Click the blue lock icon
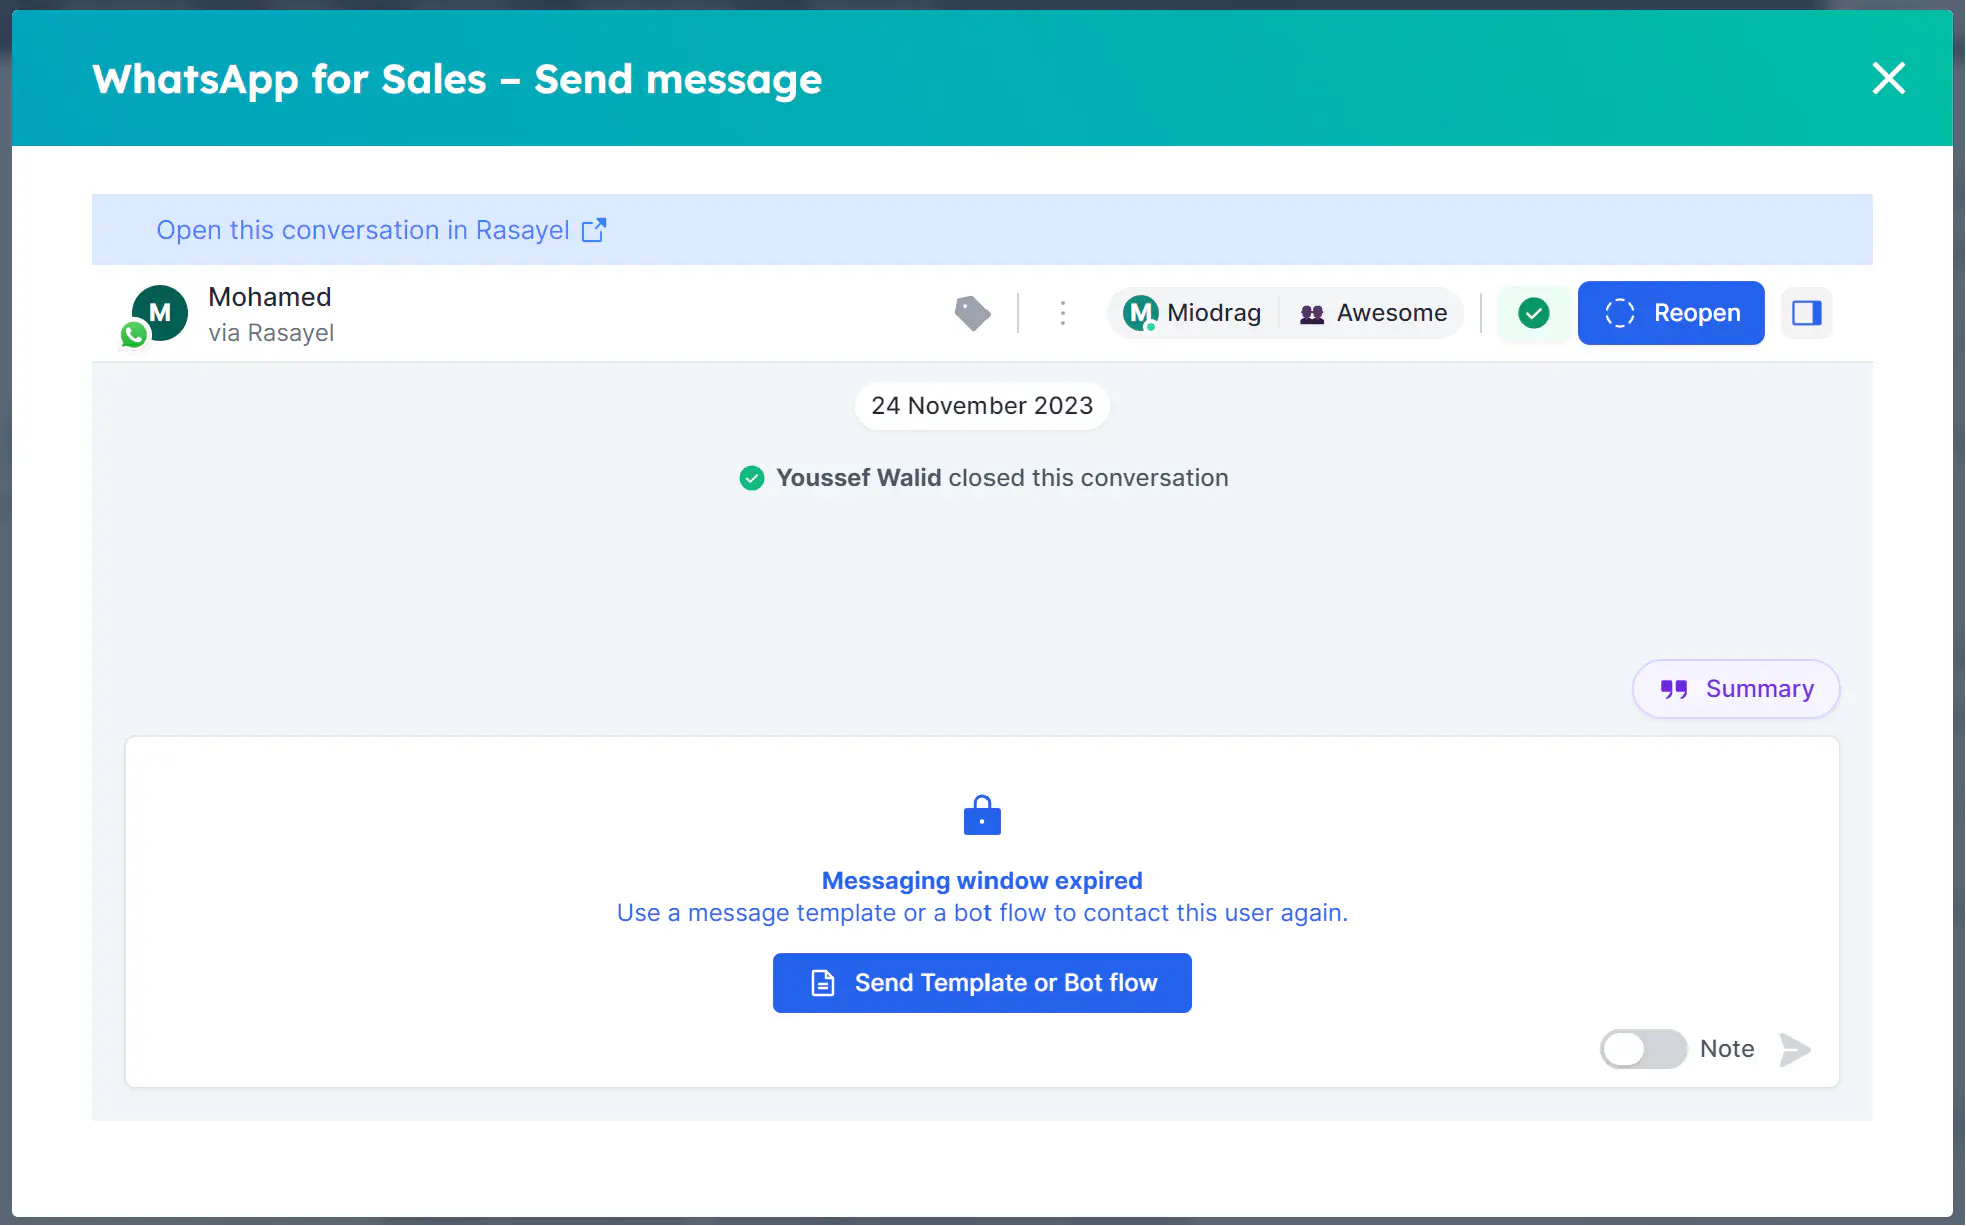The height and width of the screenshot is (1226, 1966). pyautogui.click(x=982, y=815)
